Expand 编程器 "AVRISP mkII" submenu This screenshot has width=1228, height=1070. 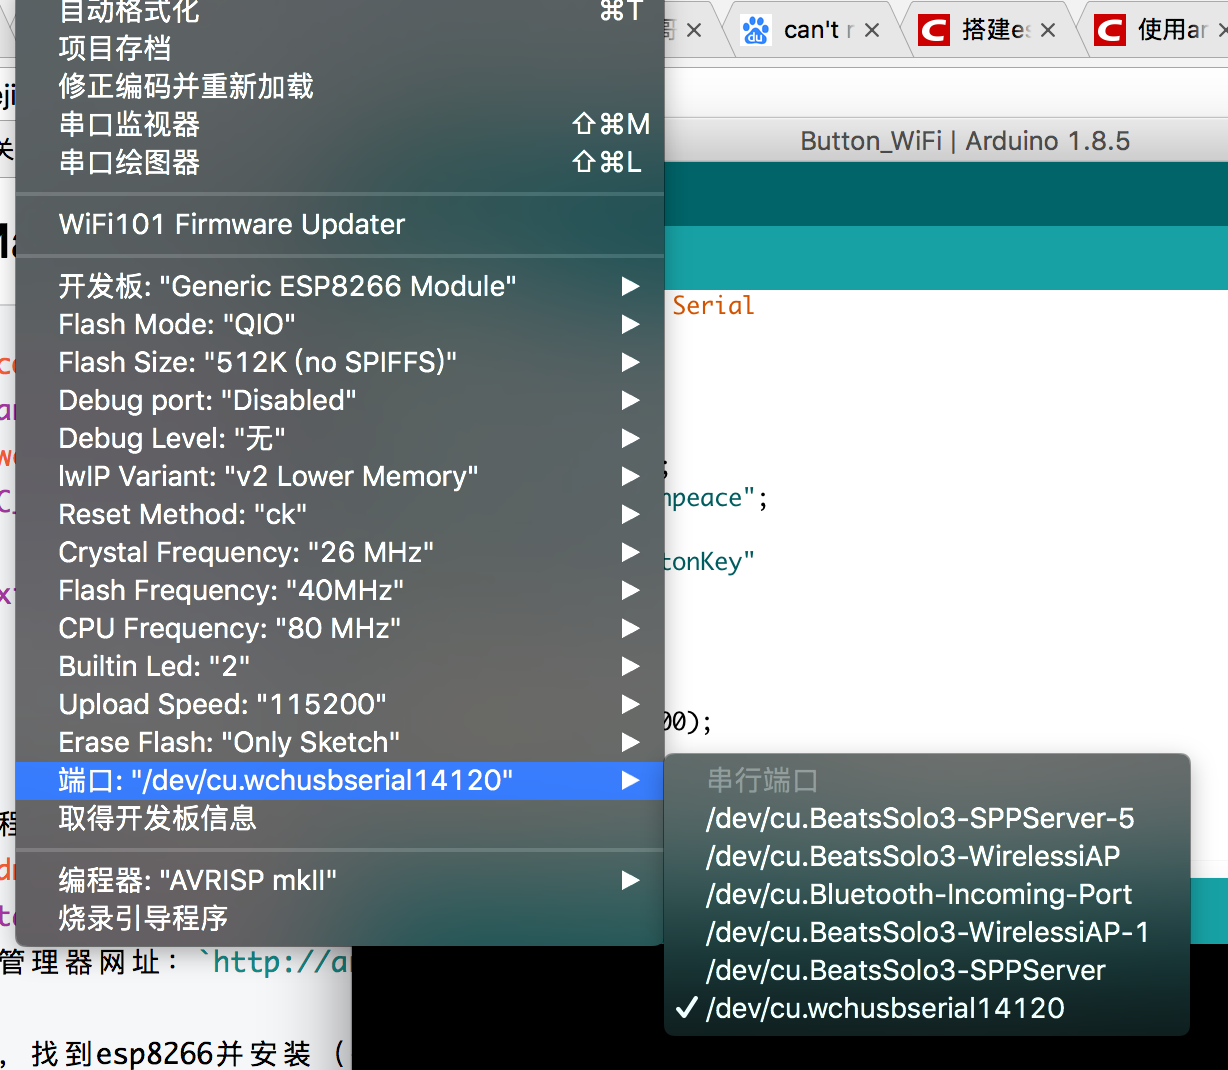point(340,880)
